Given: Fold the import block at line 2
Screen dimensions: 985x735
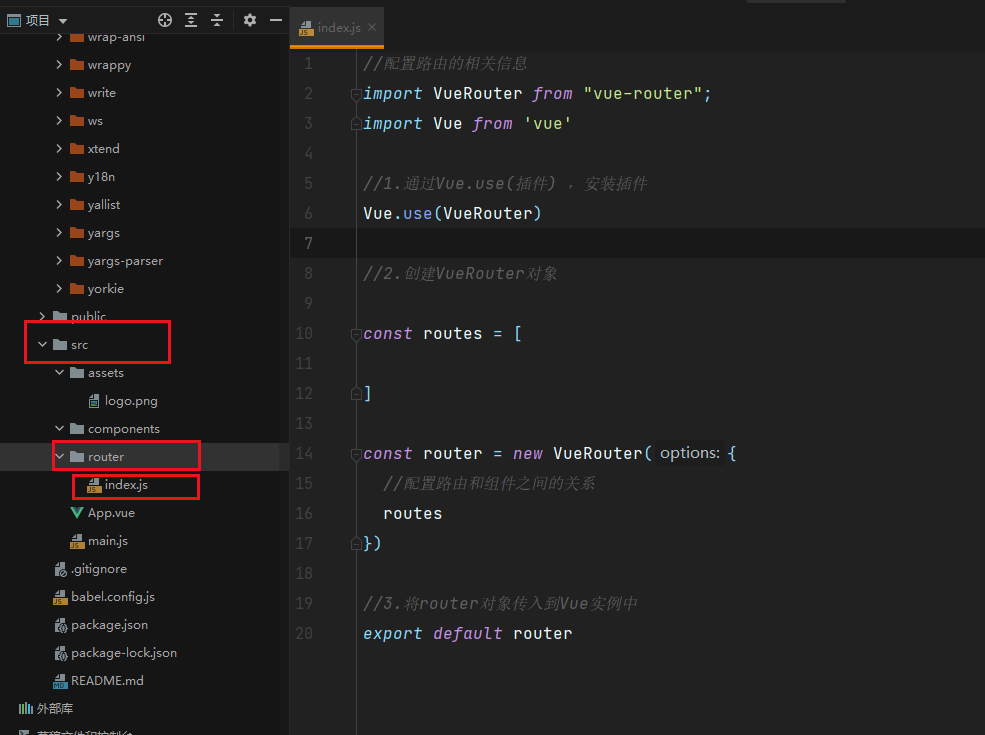Looking at the screenshot, I should coord(356,94).
